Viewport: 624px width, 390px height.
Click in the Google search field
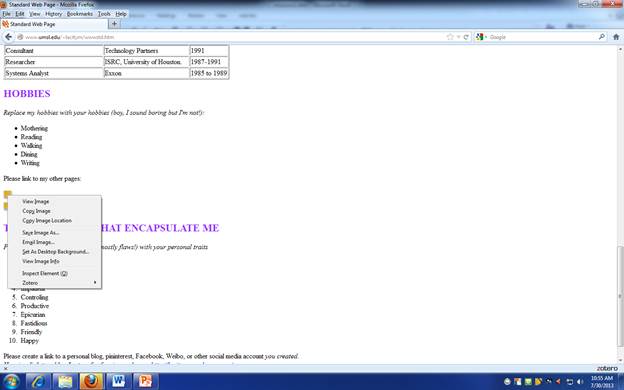pyautogui.click(x=542, y=37)
